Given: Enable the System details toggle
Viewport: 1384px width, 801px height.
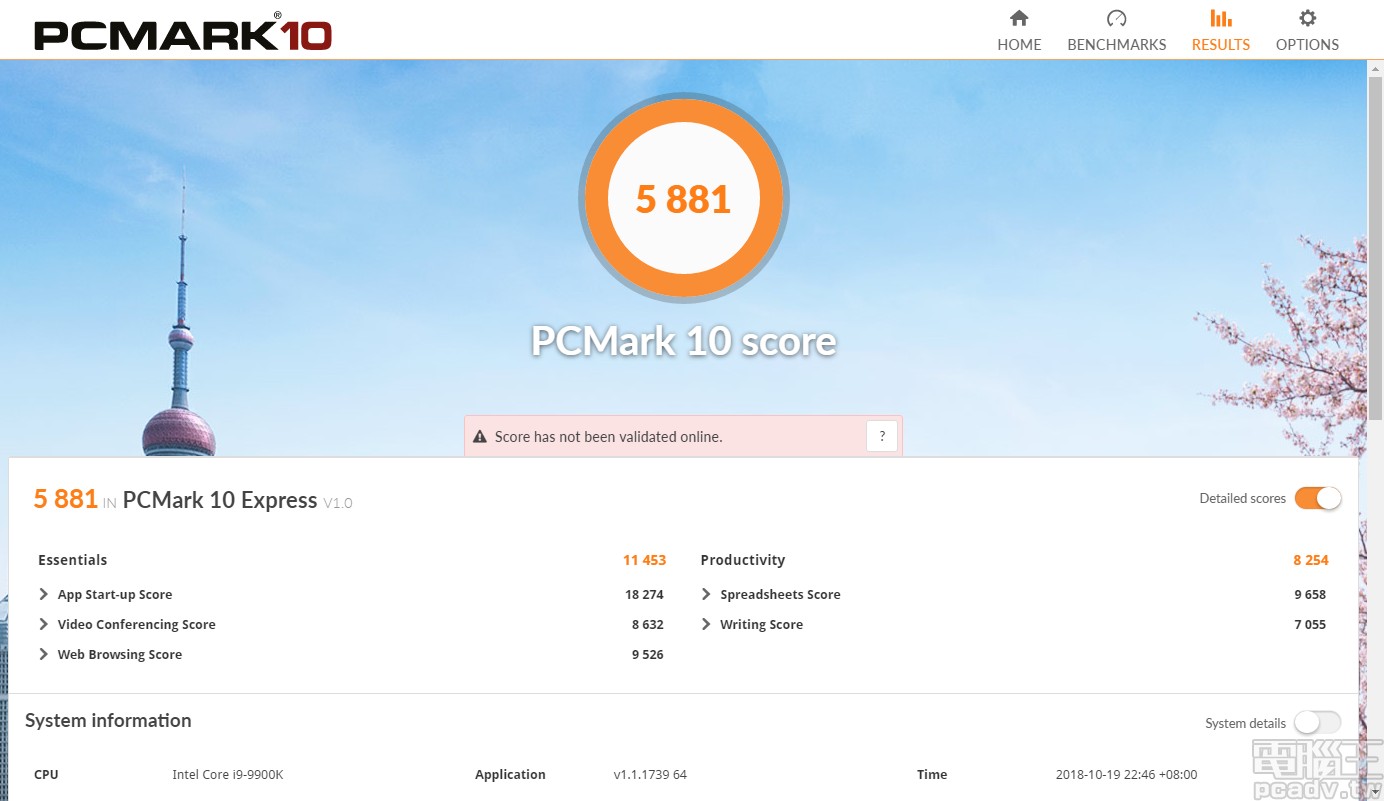Looking at the screenshot, I should pyautogui.click(x=1318, y=723).
